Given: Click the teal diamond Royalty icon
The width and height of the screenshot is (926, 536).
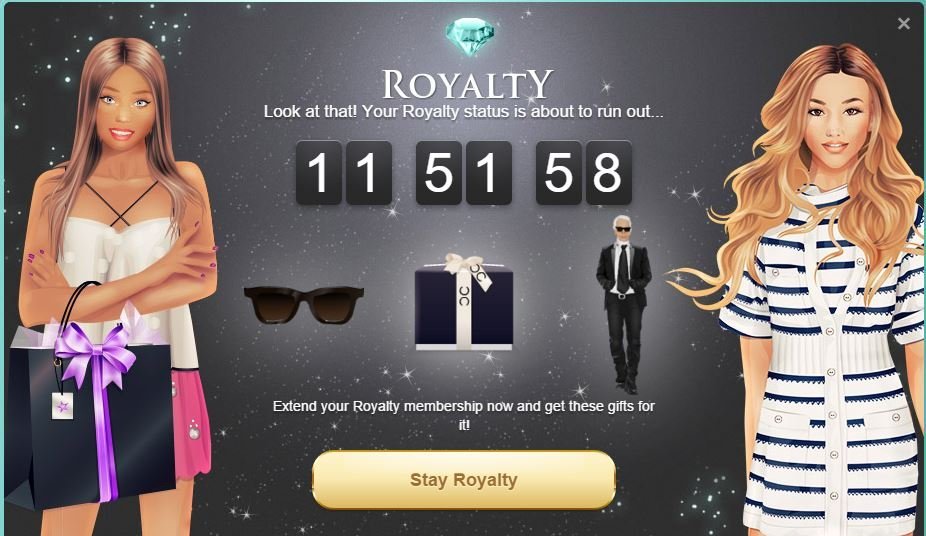Looking at the screenshot, I should click(469, 37).
